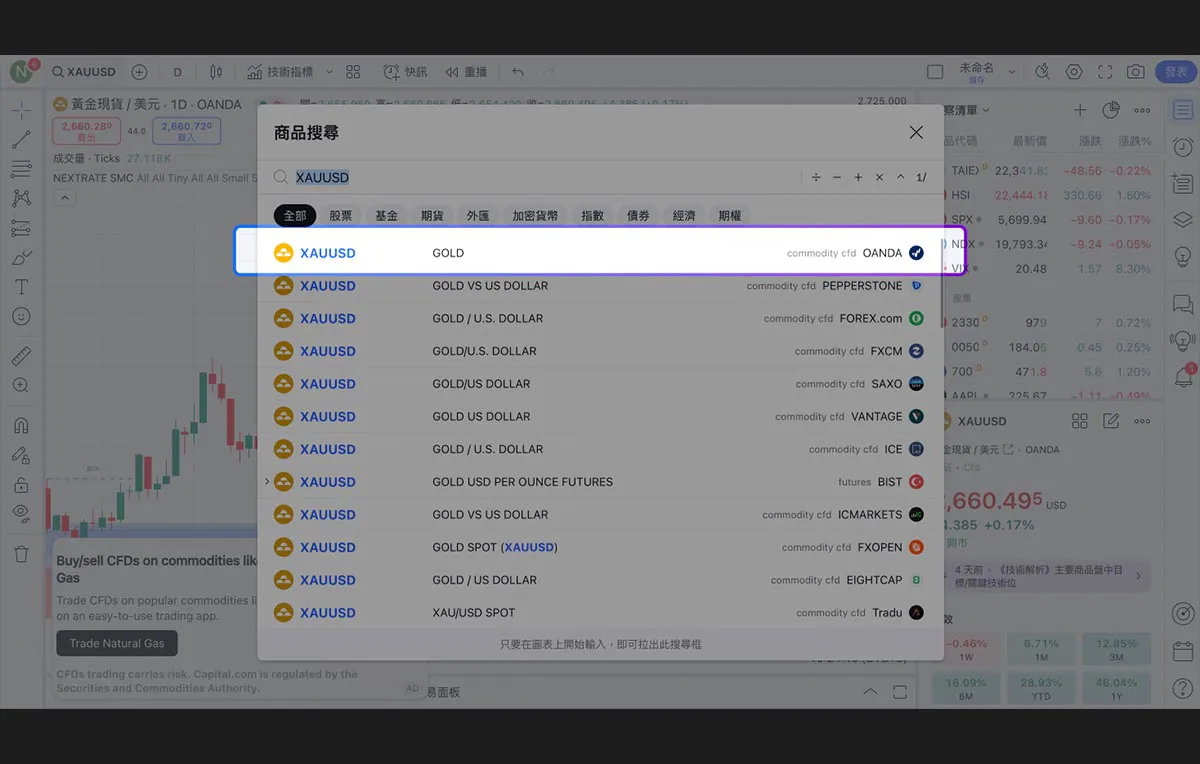Click the trash icon to remove drawings
1200x764 pixels.
[x=21, y=554]
